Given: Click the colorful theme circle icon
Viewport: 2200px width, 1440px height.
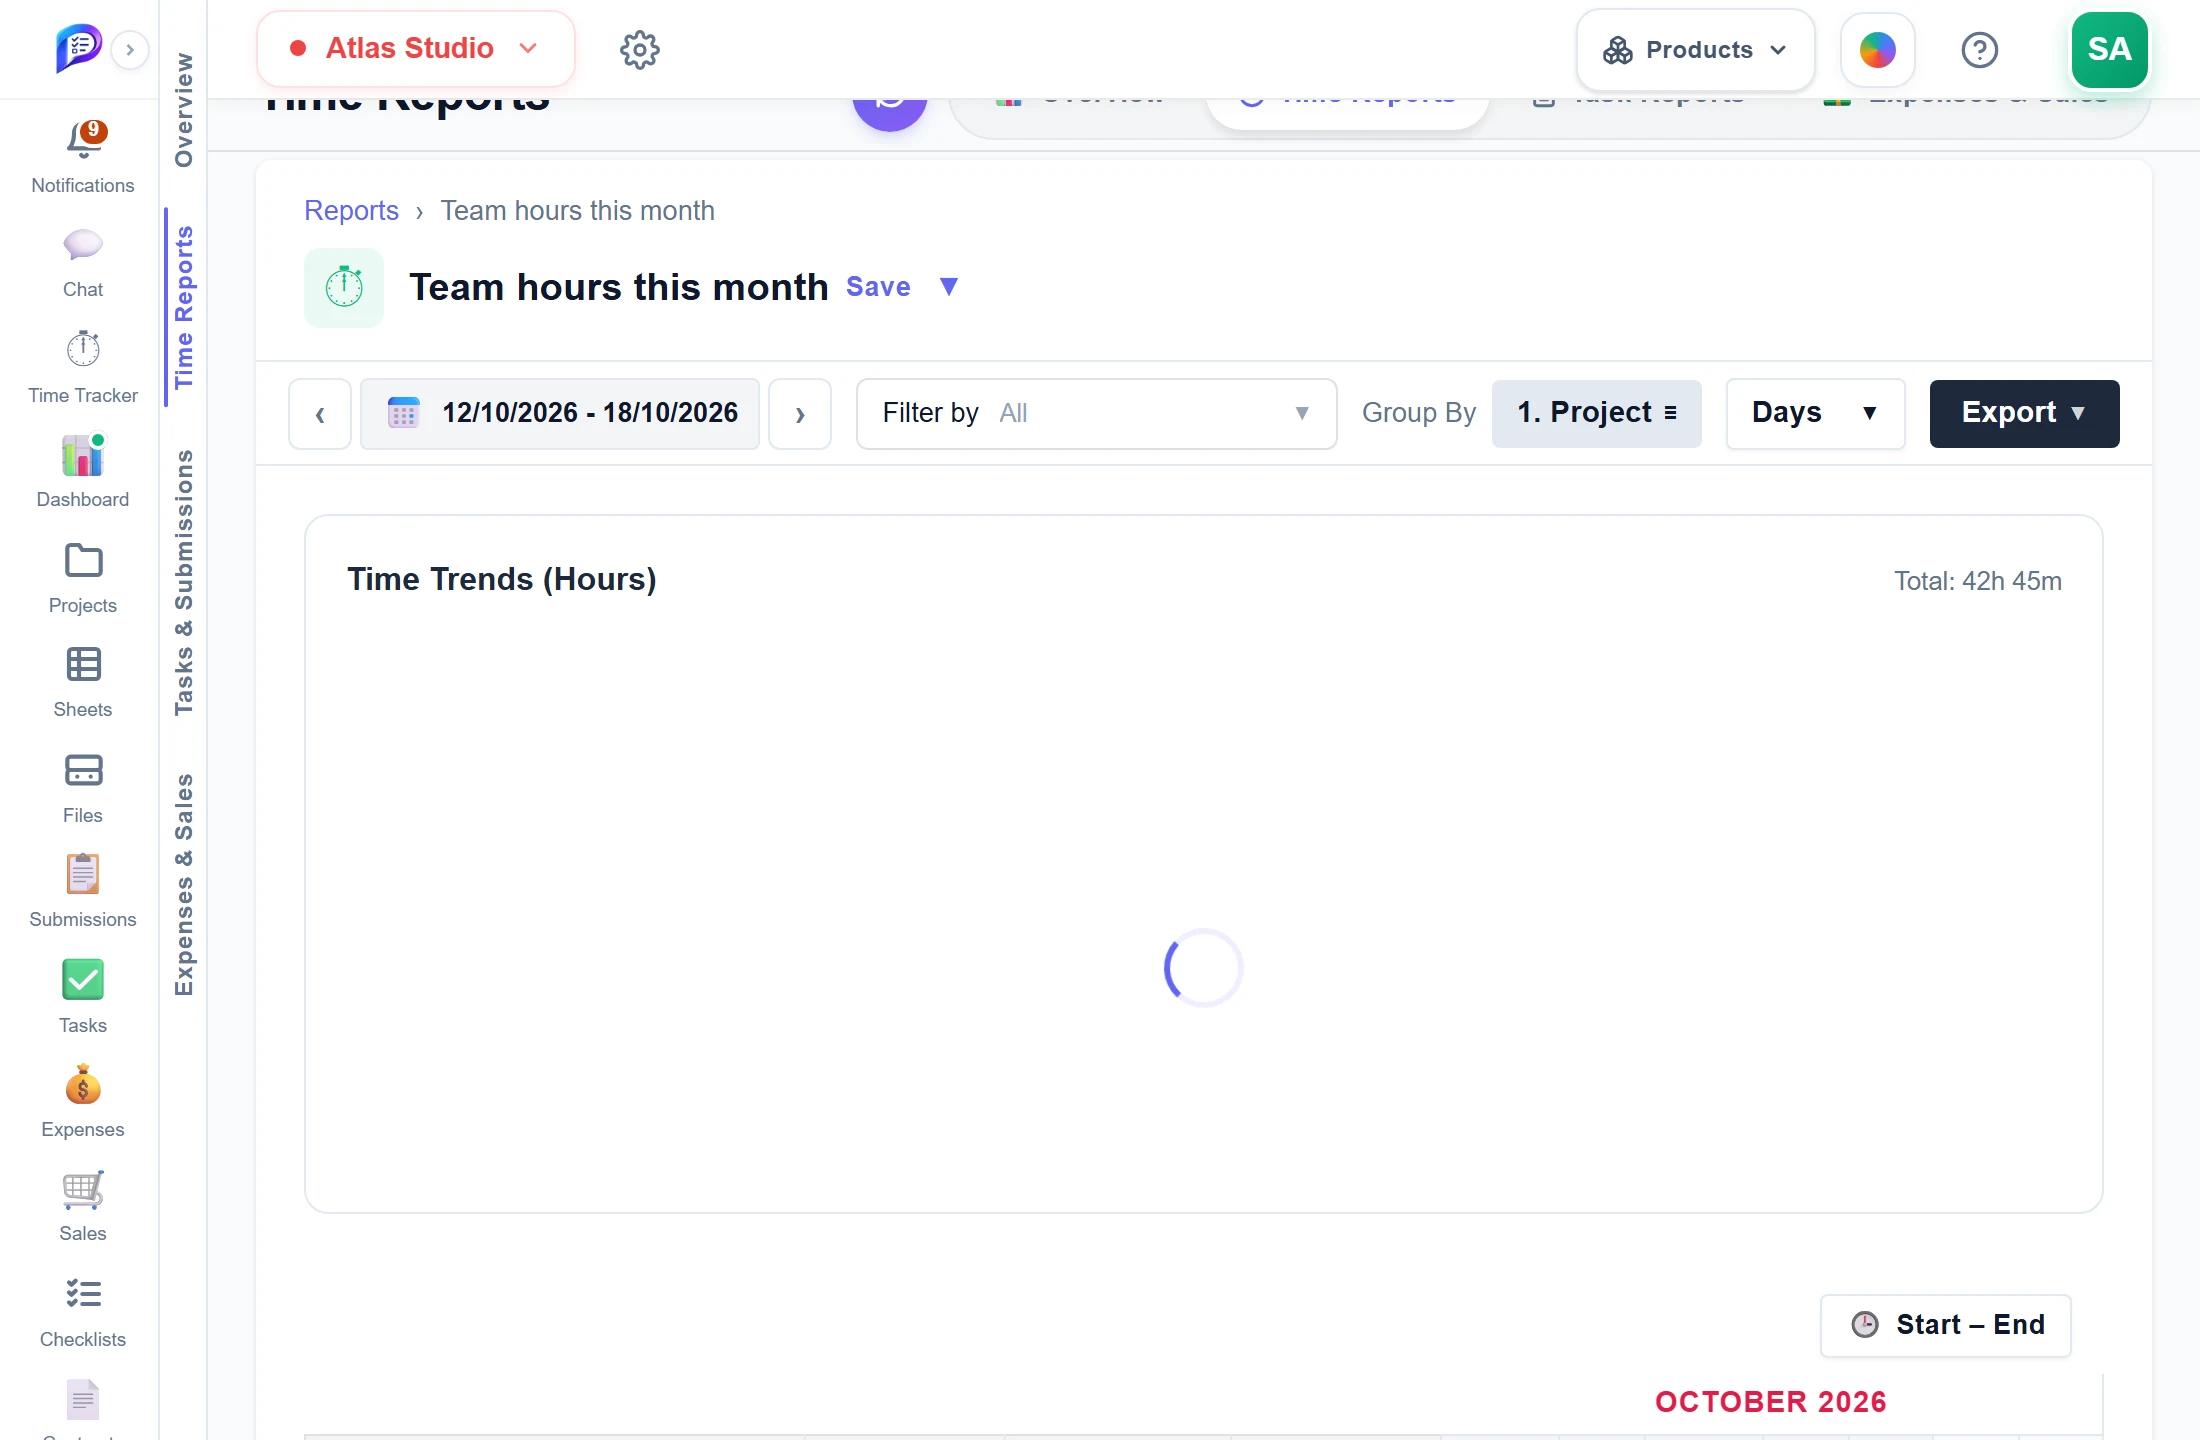Looking at the screenshot, I should coord(1878,50).
